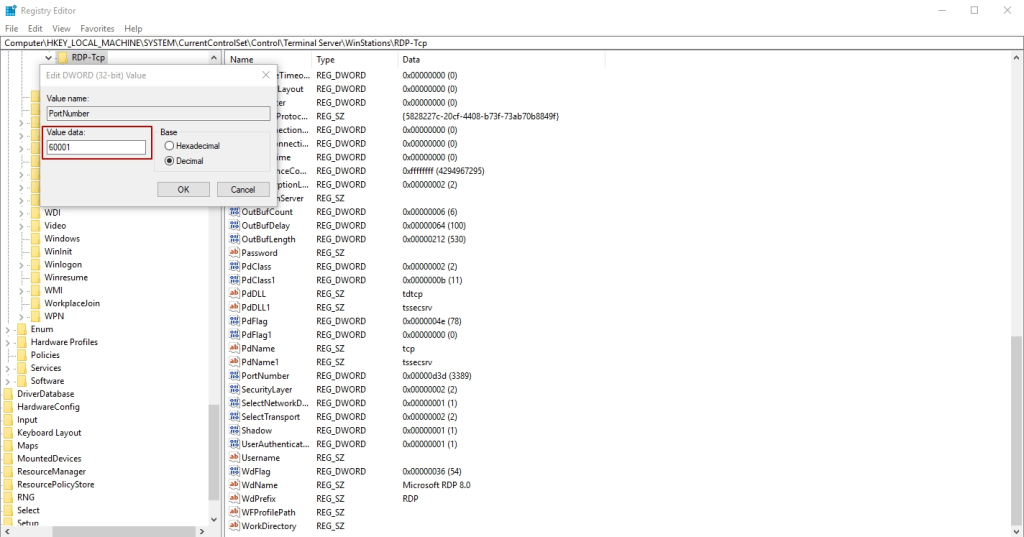Click the OutBufDelay DWORD value icon
The image size is (1024, 537).
point(234,225)
